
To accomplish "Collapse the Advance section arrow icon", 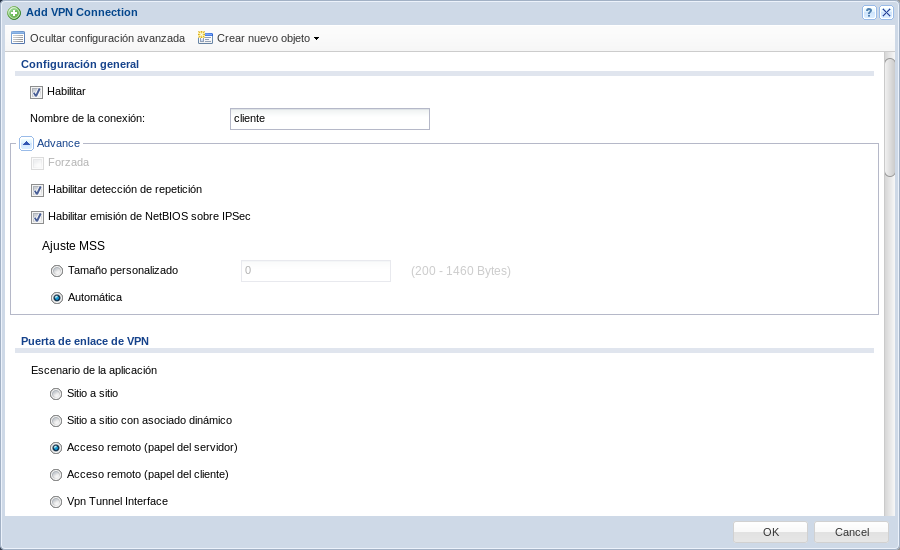I will pos(26,143).
